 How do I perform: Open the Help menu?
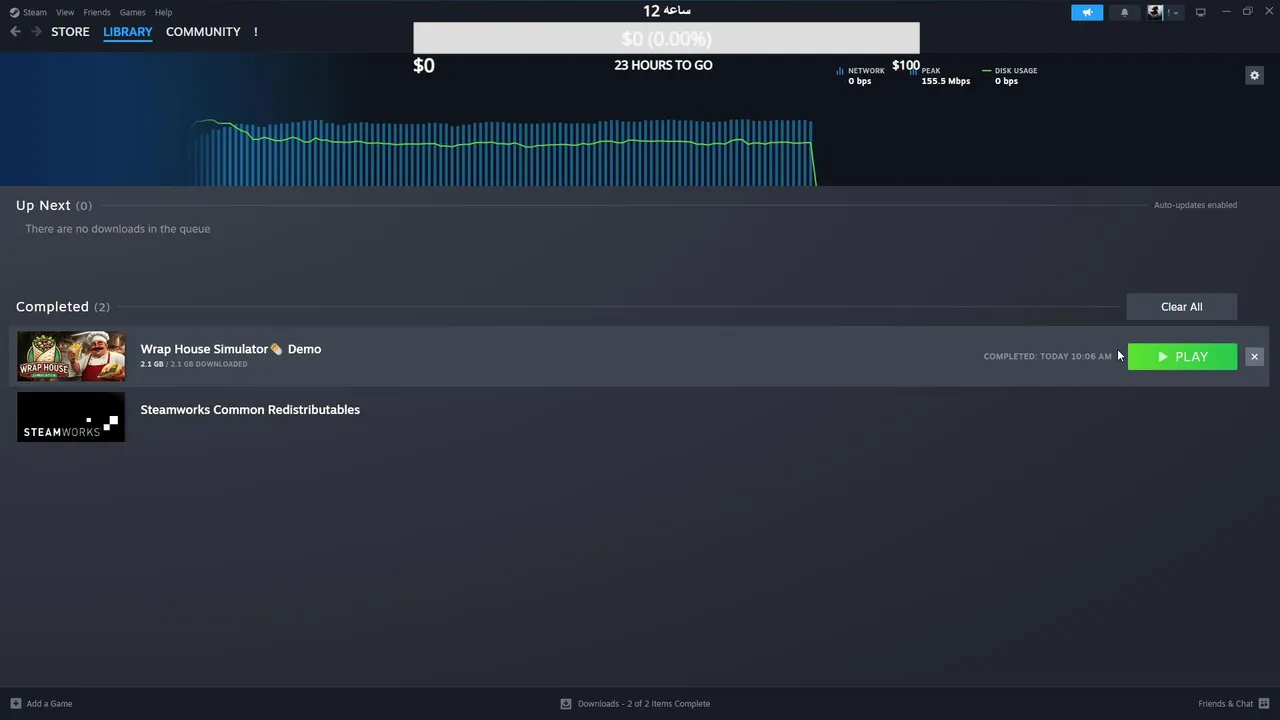[163, 12]
